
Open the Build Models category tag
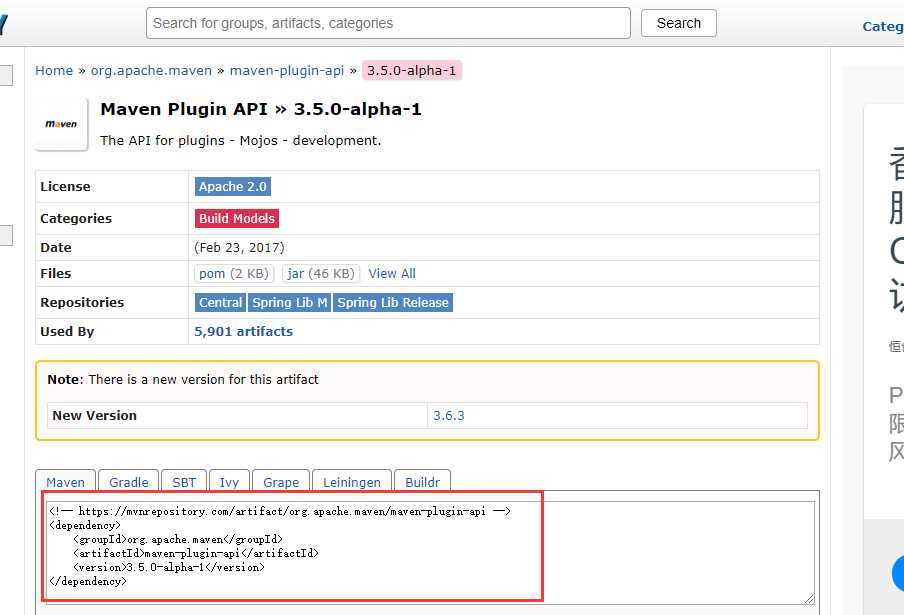point(236,218)
